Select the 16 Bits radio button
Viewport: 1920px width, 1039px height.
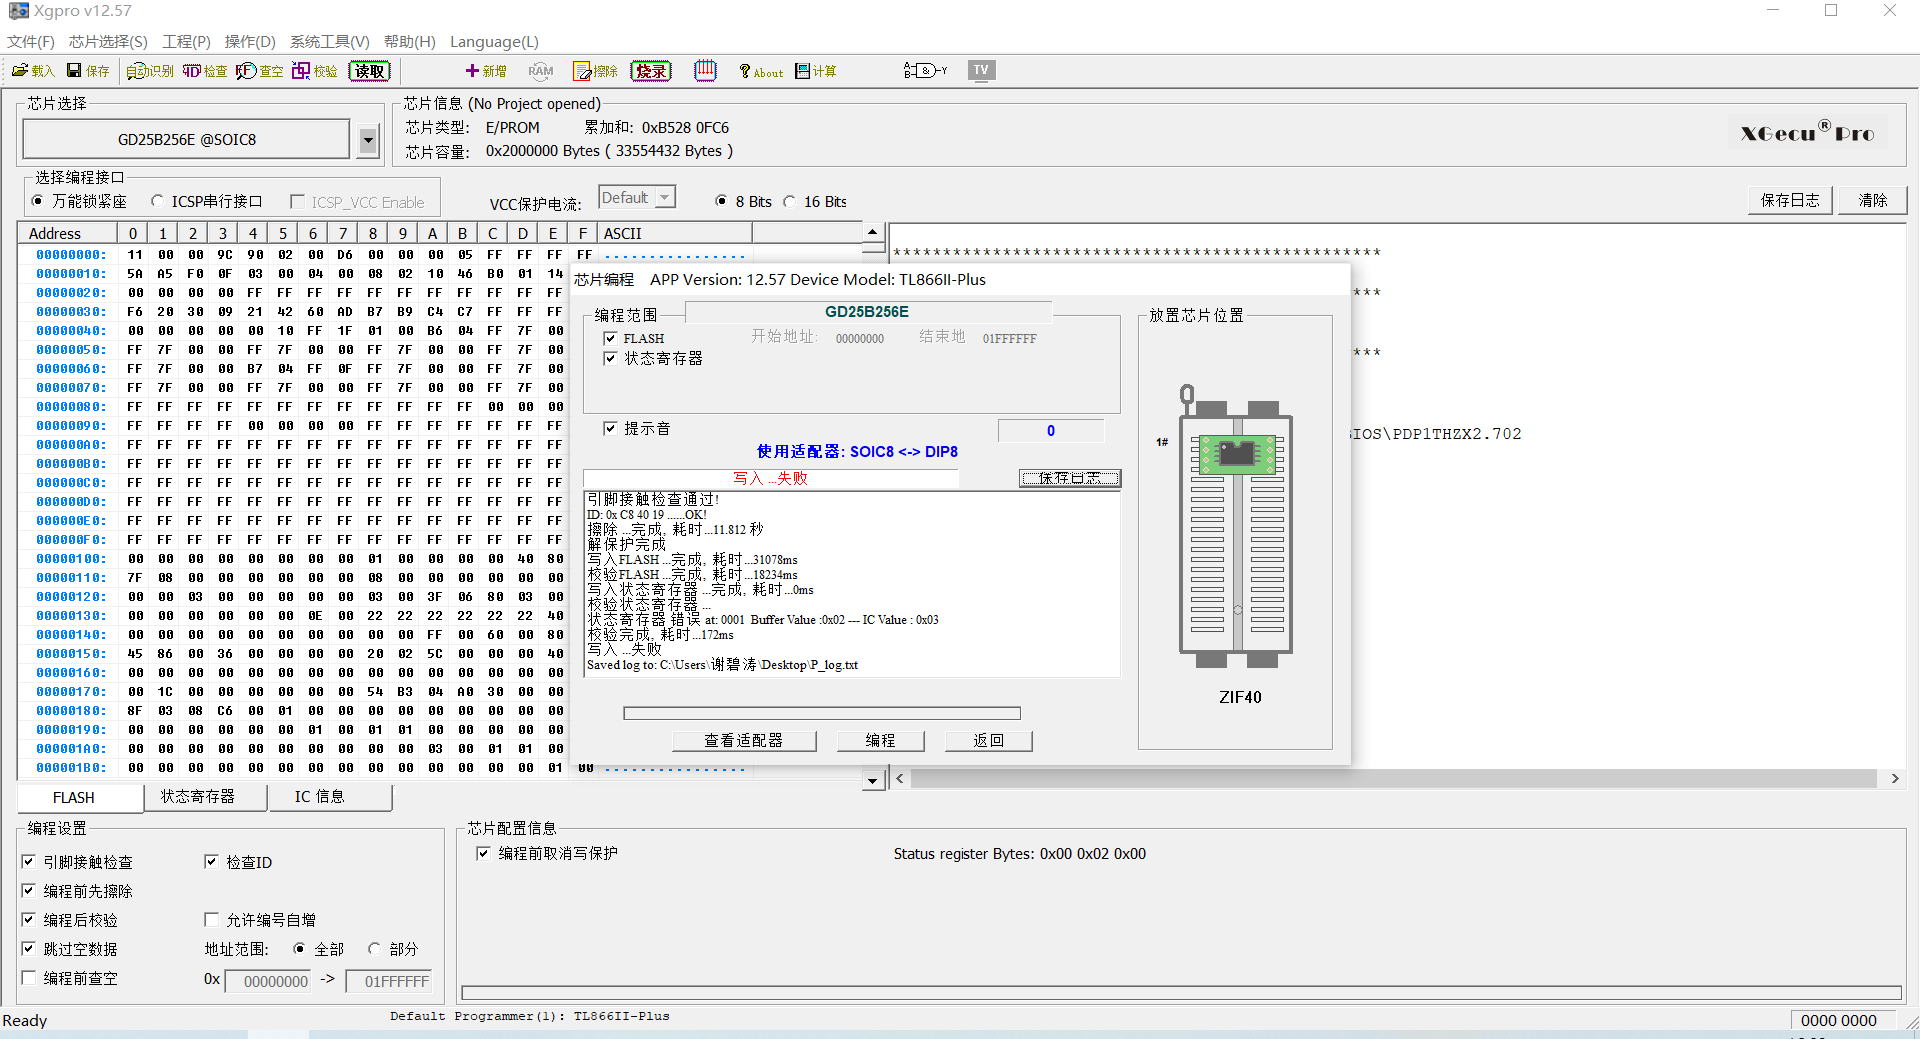(790, 202)
